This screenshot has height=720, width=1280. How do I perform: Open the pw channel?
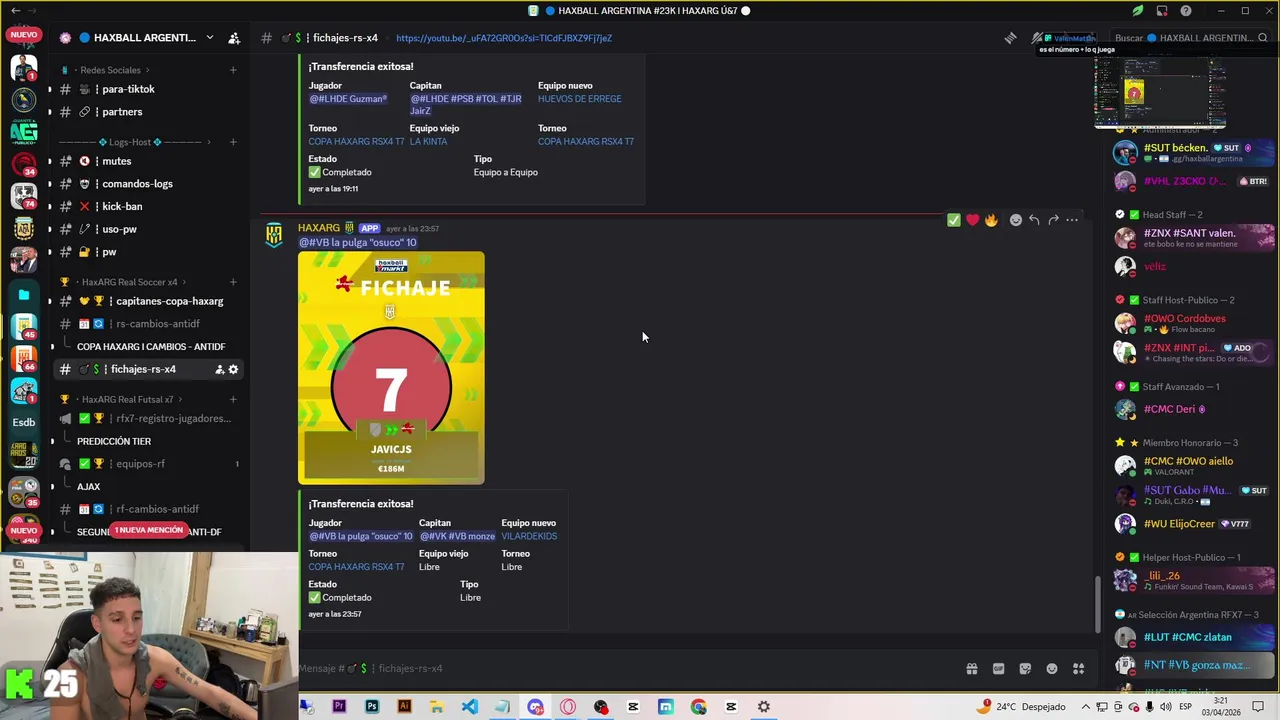(109, 252)
